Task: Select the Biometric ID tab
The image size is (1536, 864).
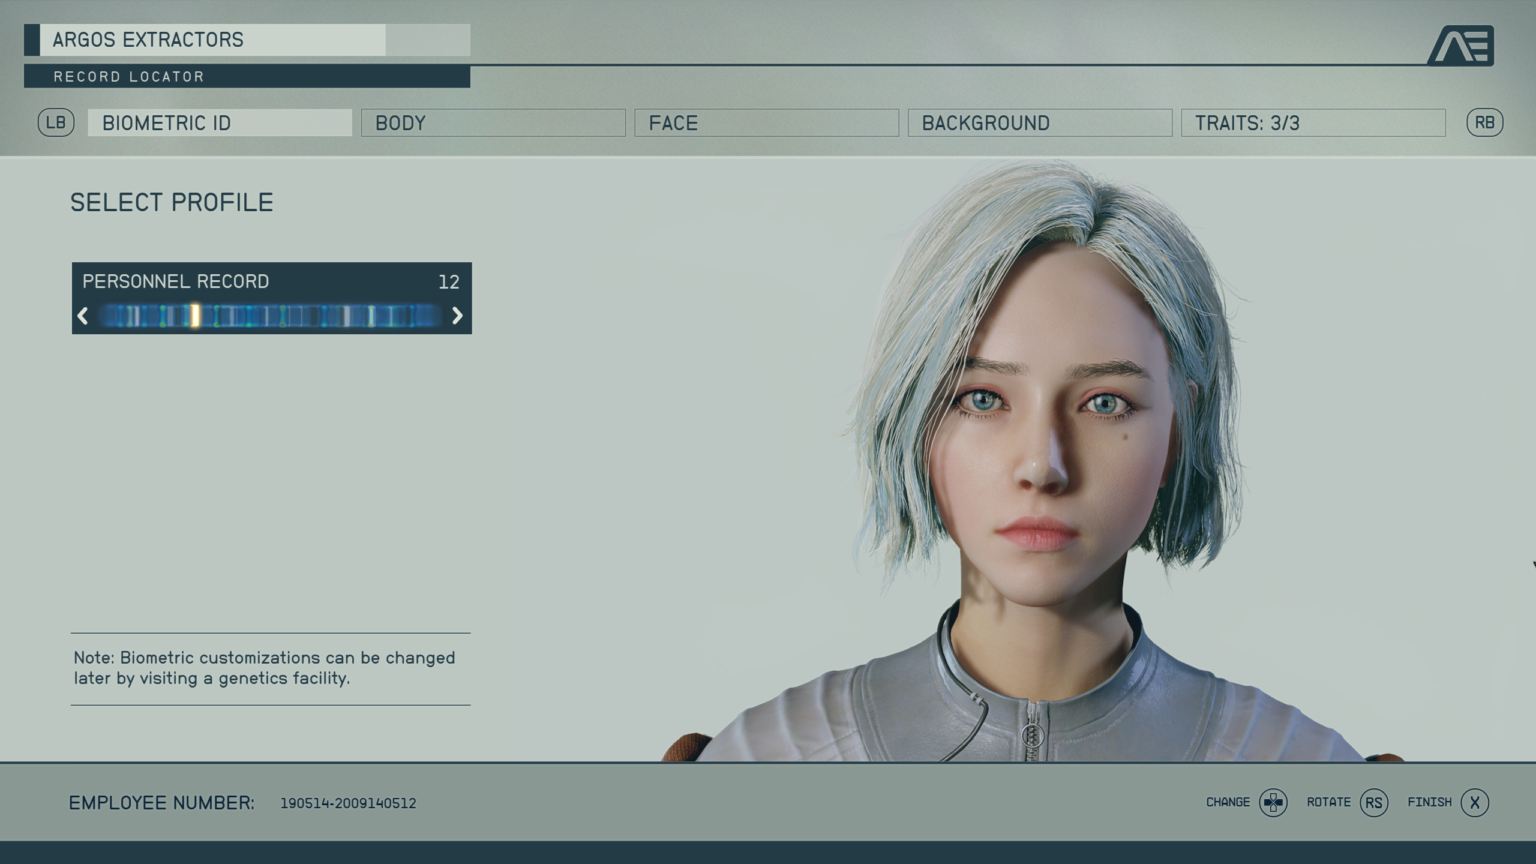Action: tap(219, 122)
